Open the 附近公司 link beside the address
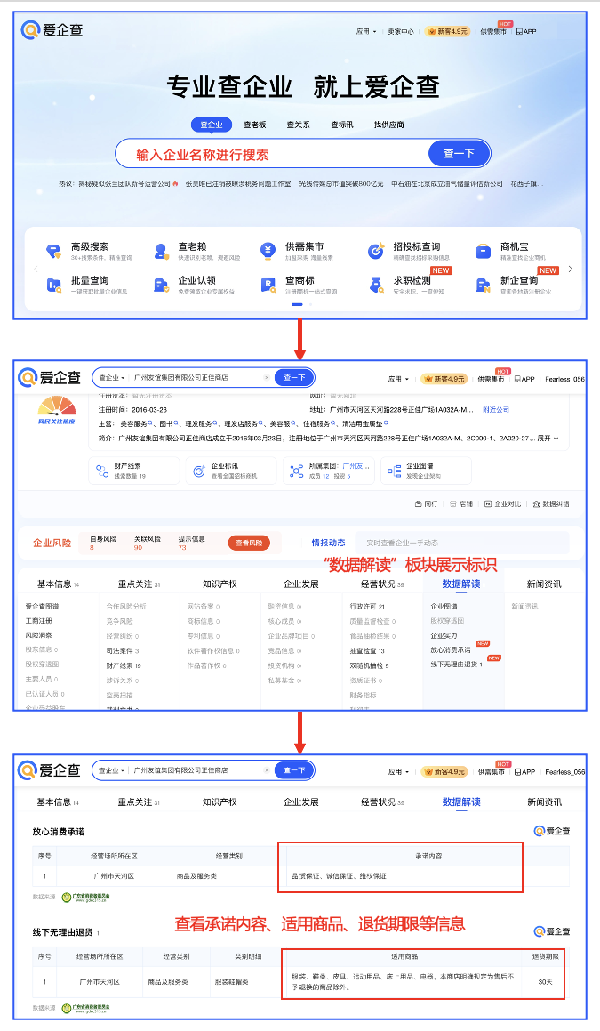 [x=496, y=409]
